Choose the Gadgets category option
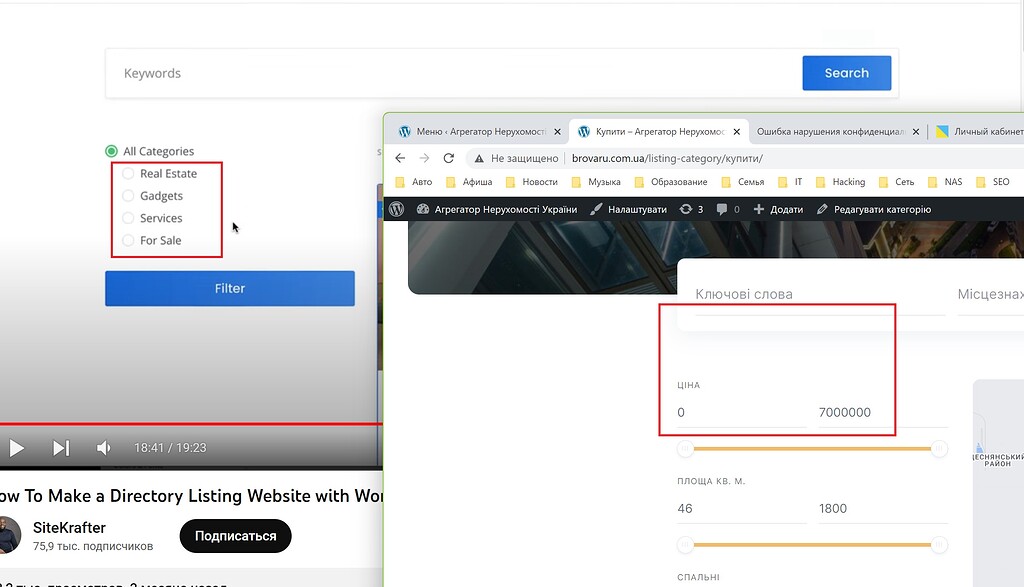This screenshot has height=587, width=1024. 128,195
